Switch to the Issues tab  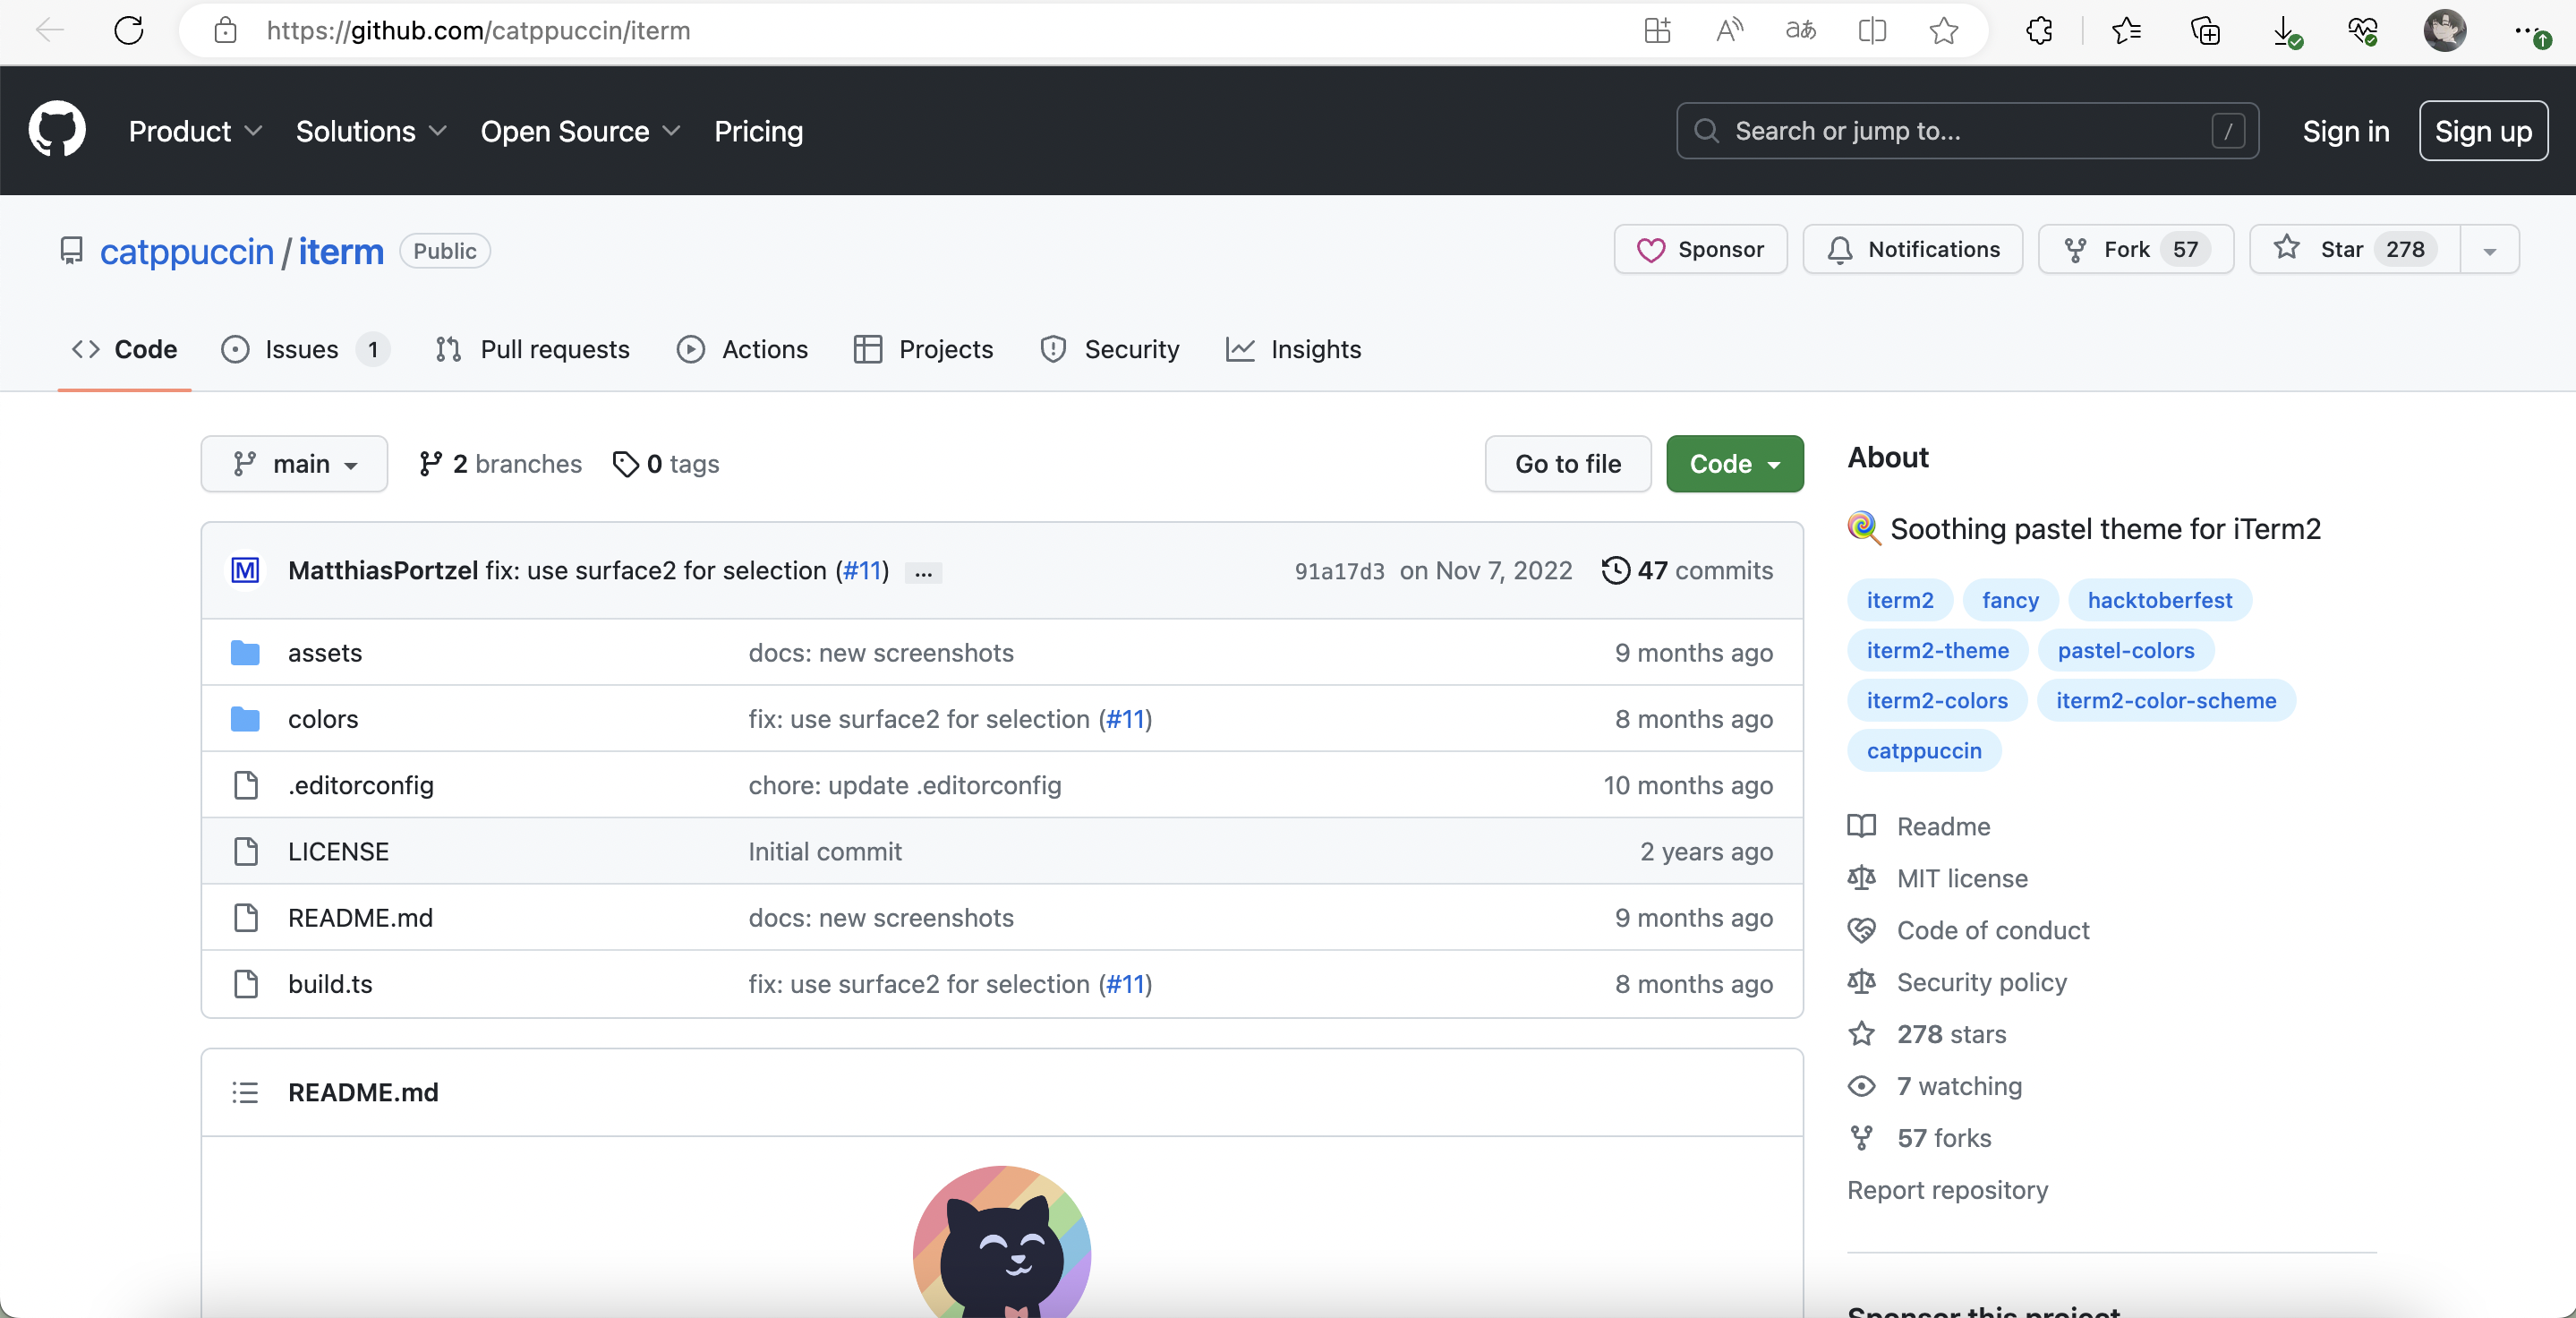click(x=301, y=349)
